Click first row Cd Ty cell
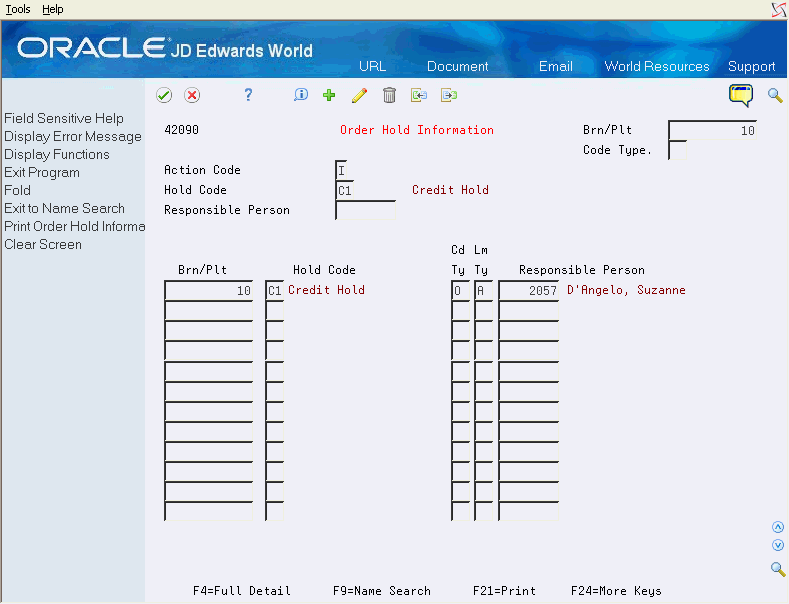Viewport: 789px width, 604px height. point(460,291)
